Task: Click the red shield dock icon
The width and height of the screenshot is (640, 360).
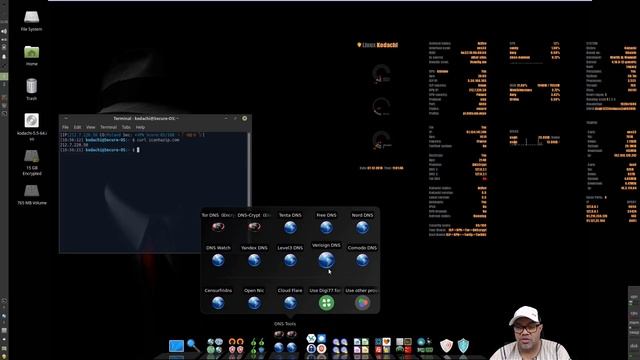Action: [446, 346]
